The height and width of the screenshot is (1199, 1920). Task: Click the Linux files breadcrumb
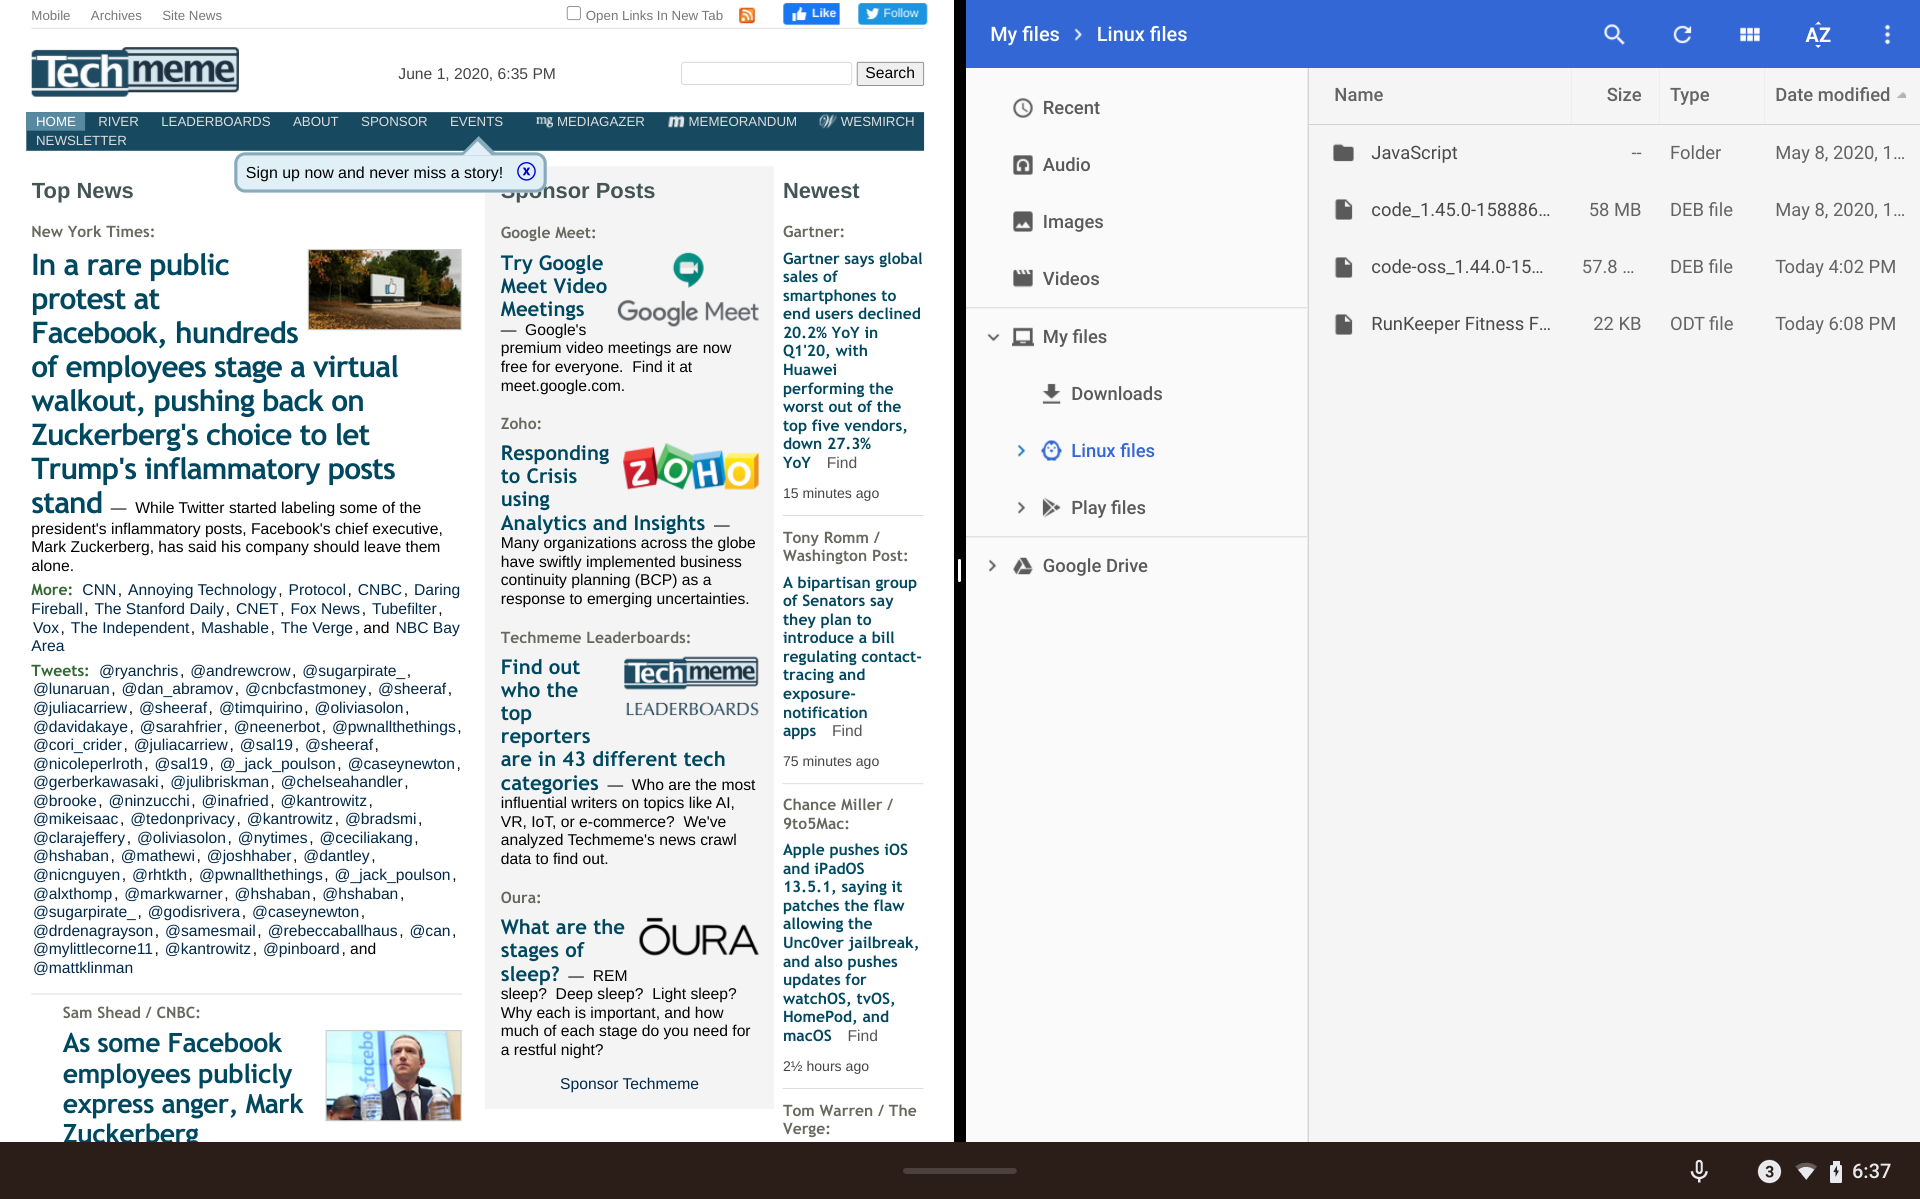tap(1141, 34)
